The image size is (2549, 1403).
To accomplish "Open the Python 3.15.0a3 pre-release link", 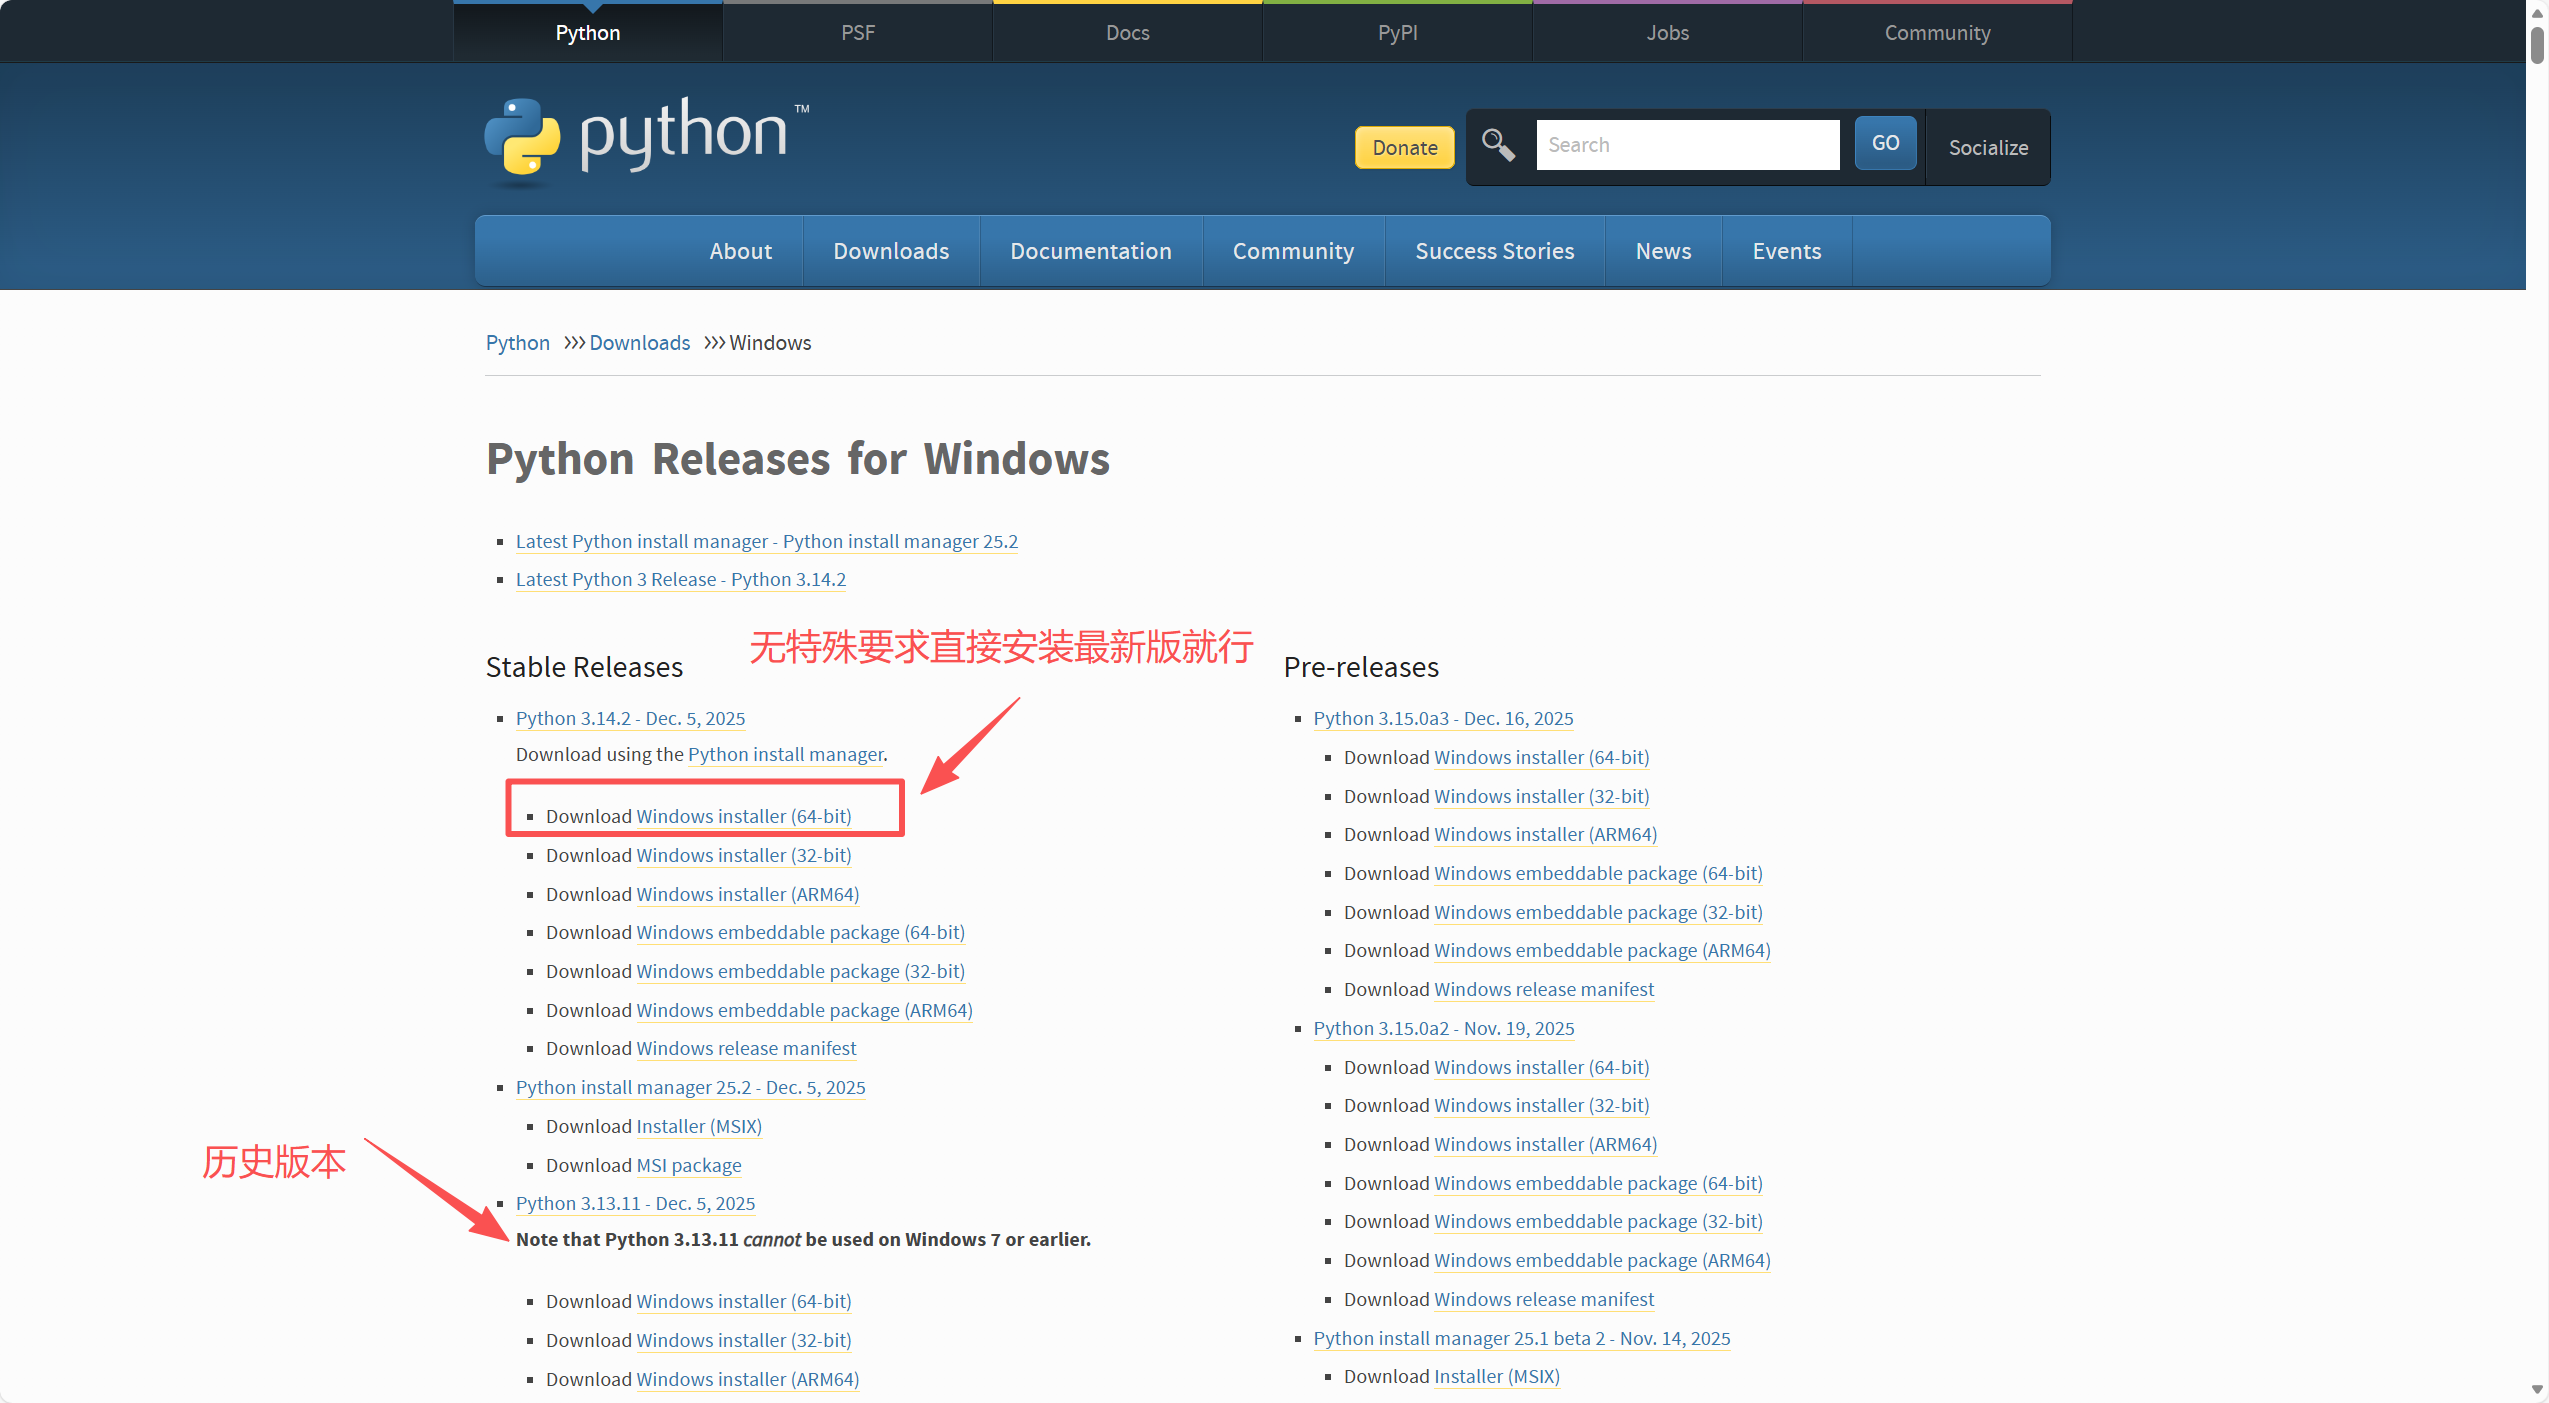I will pyautogui.click(x=1442, y=719).
